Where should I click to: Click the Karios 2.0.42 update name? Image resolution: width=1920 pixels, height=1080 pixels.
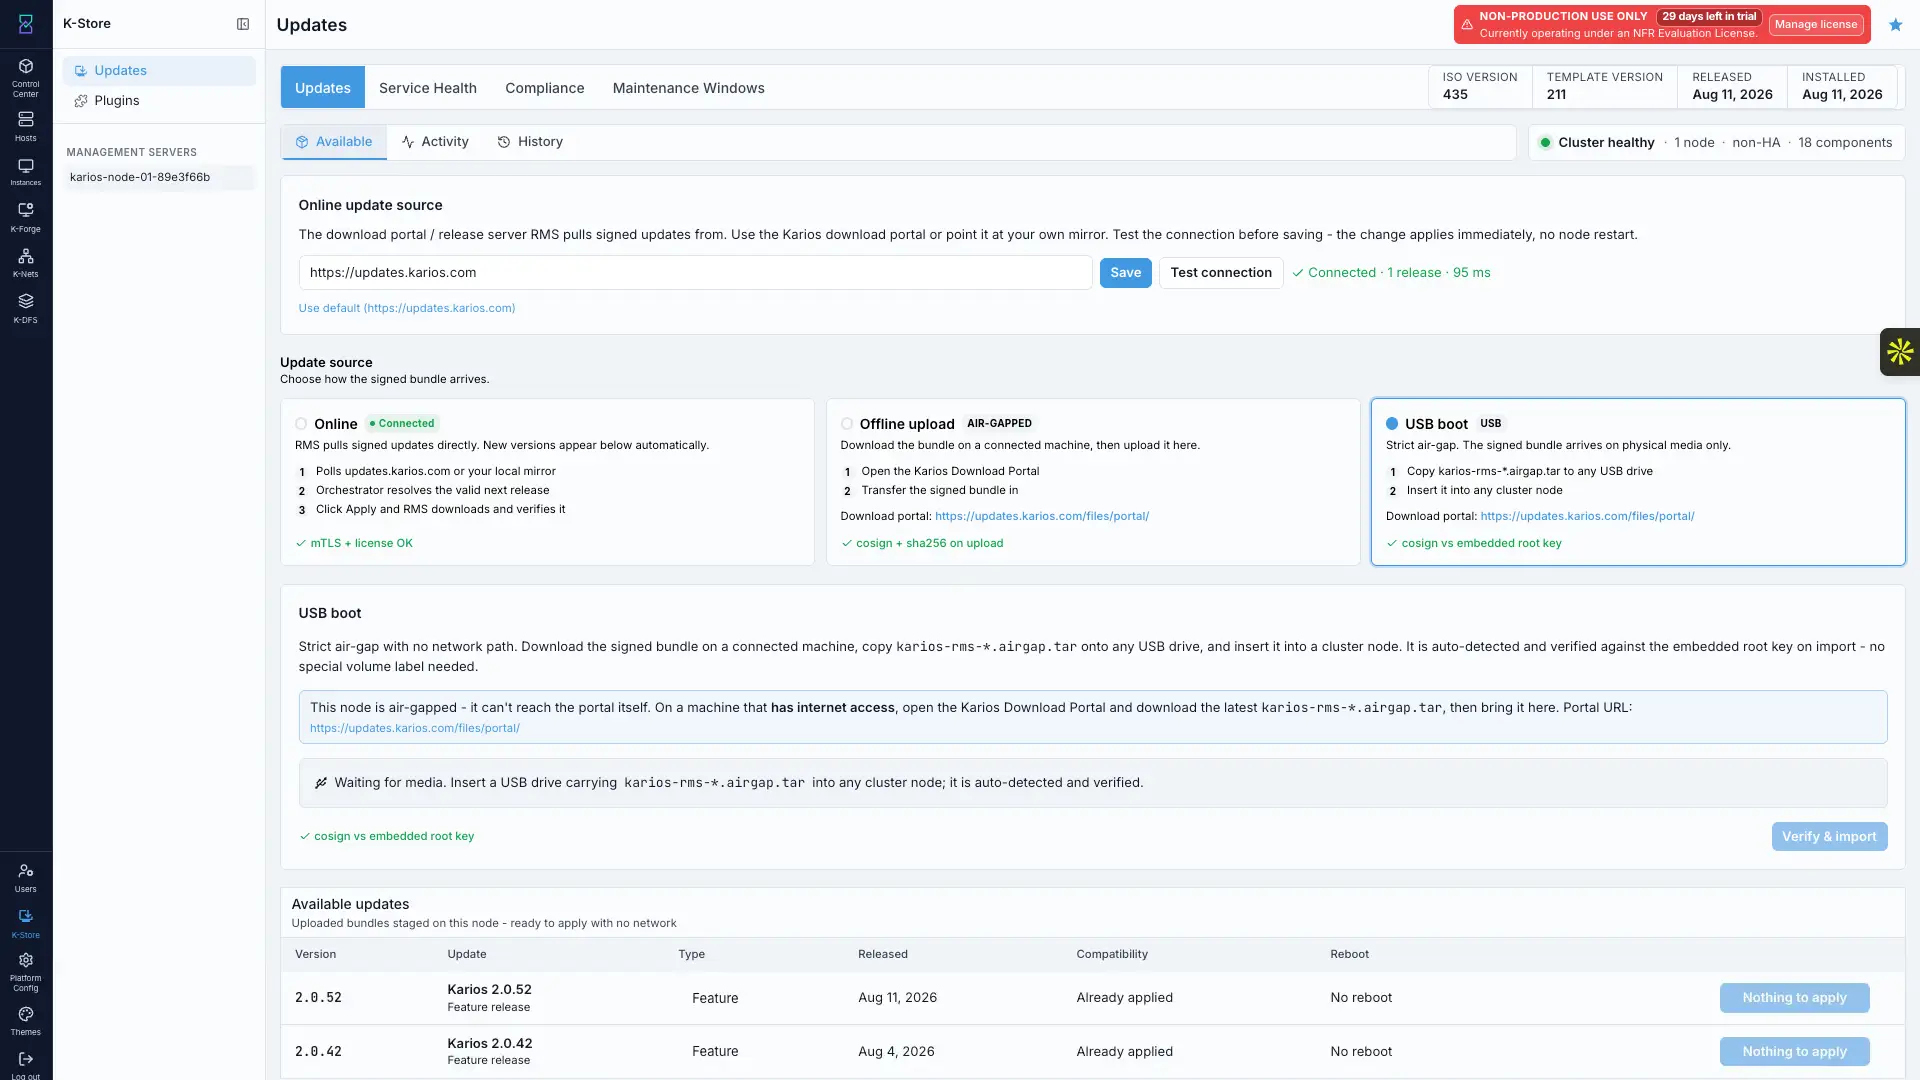(490, 1044)
